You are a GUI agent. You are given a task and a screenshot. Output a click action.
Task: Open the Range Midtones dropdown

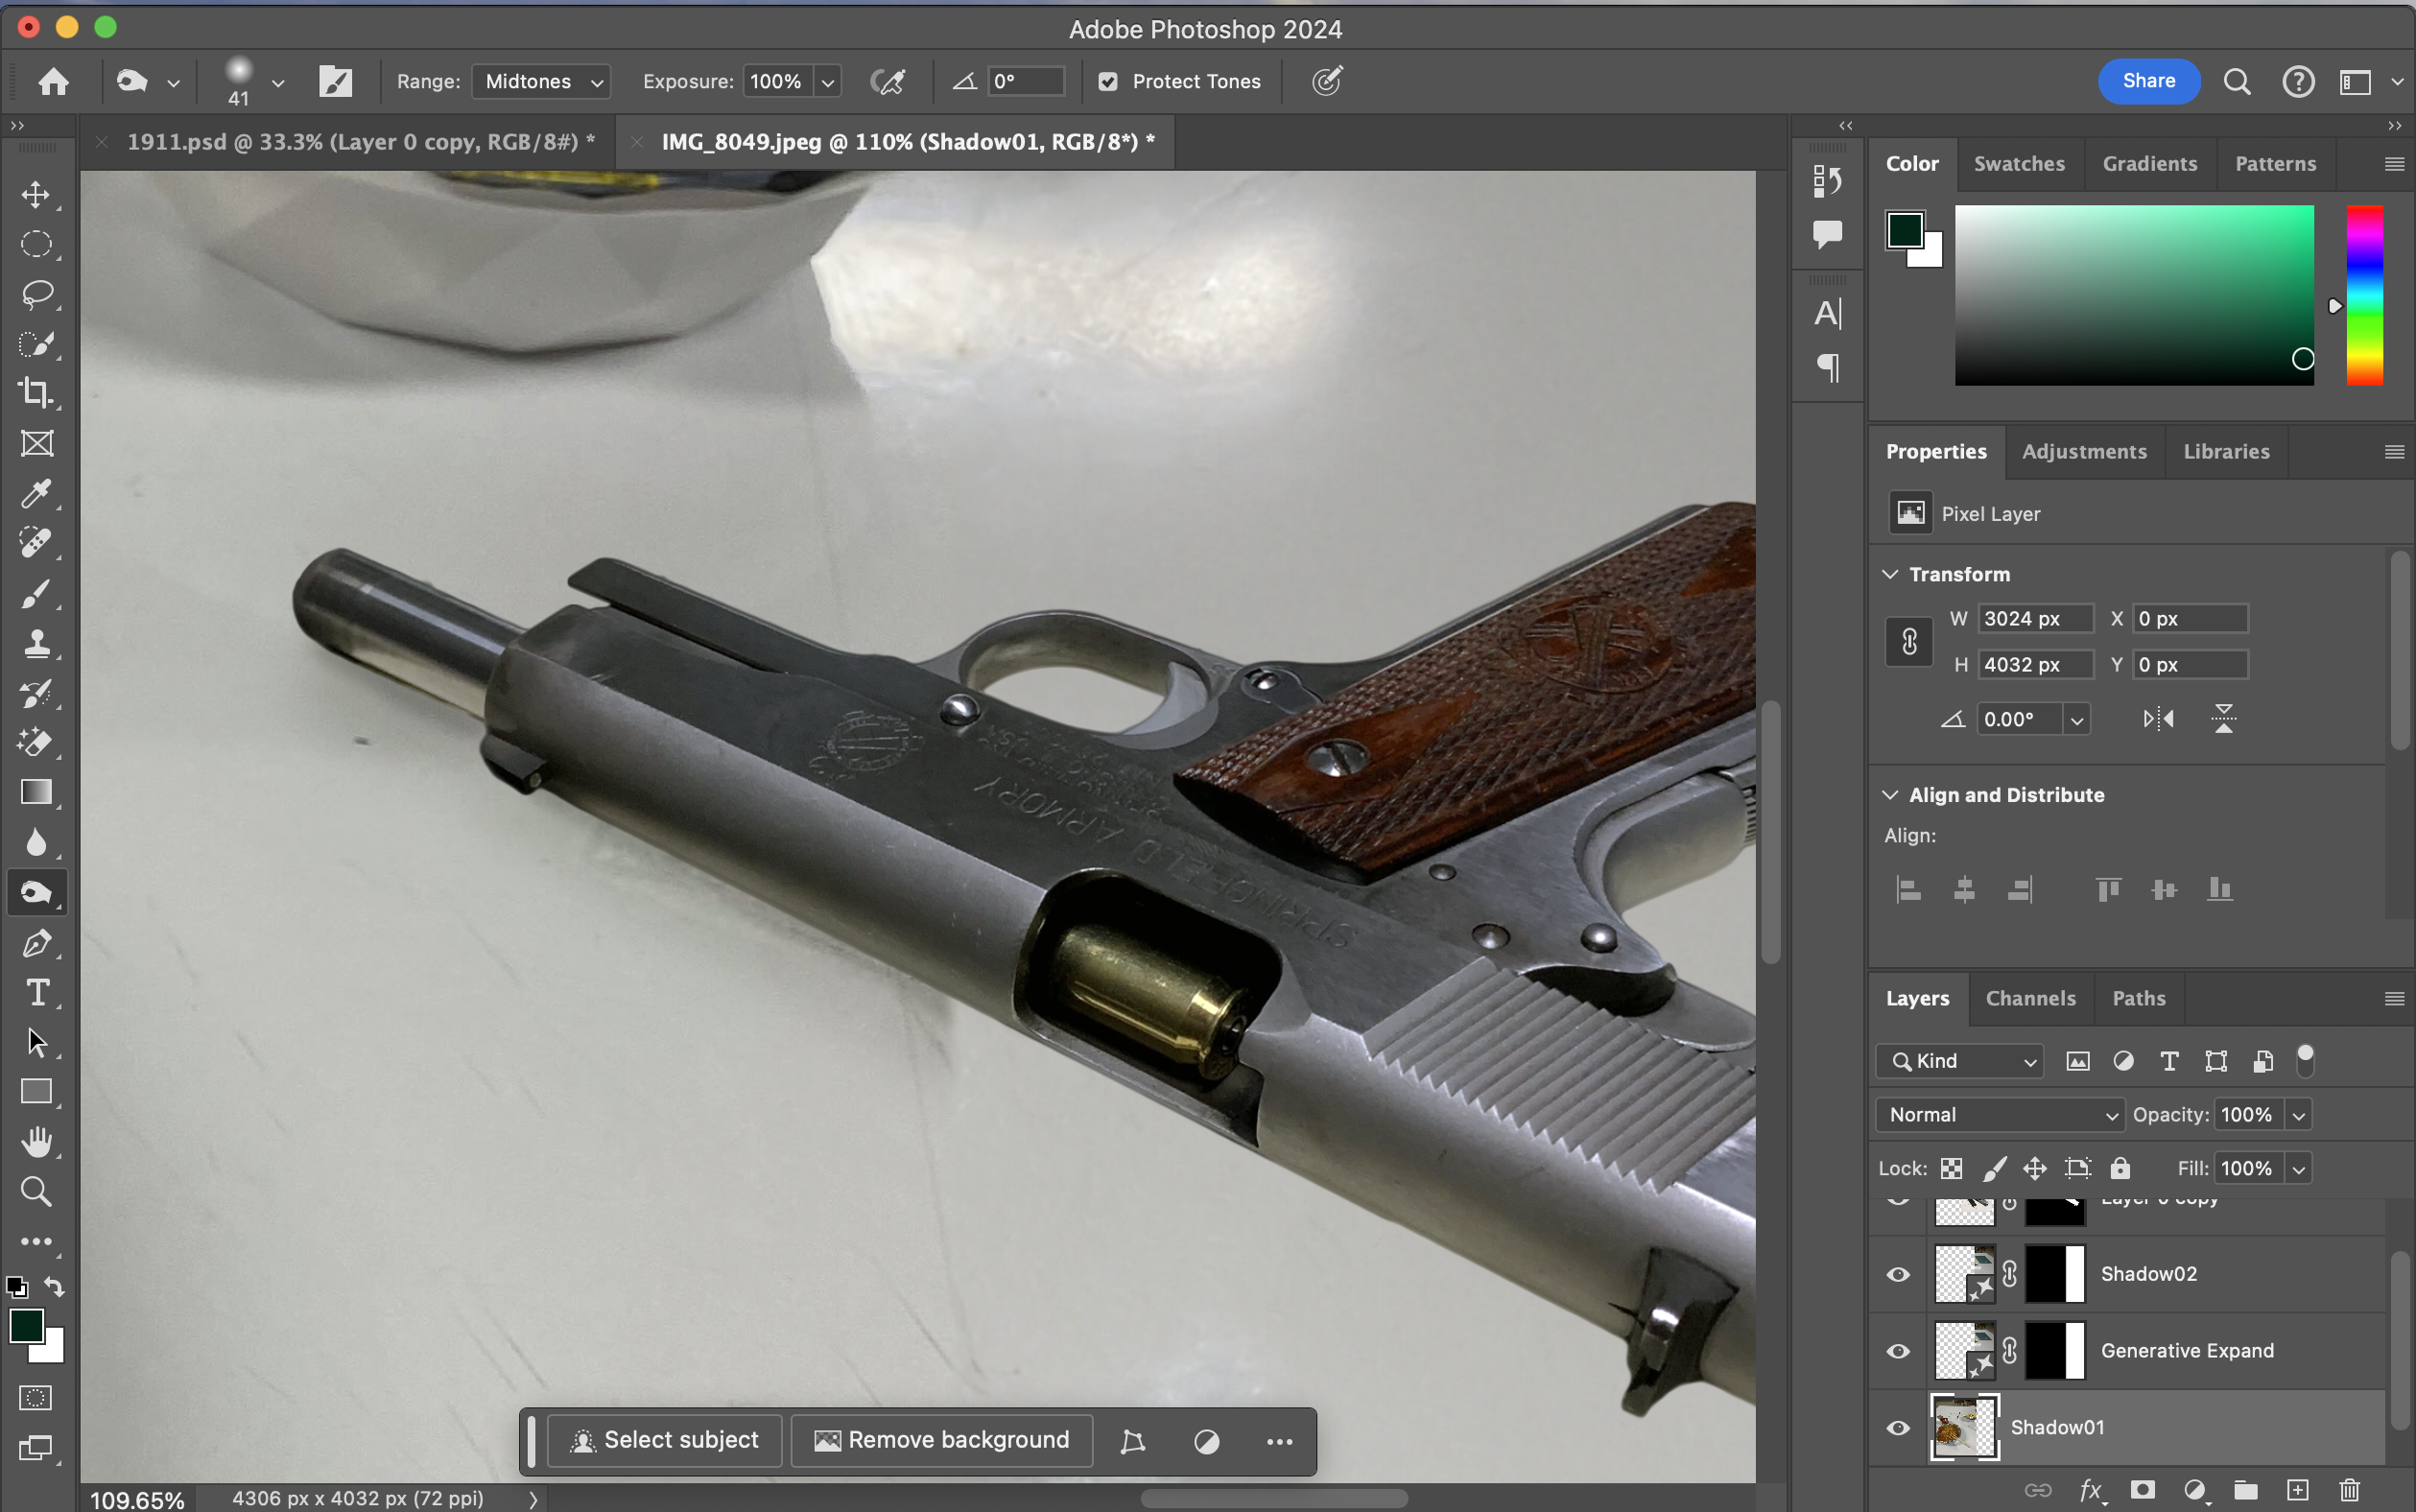(541, 82)
